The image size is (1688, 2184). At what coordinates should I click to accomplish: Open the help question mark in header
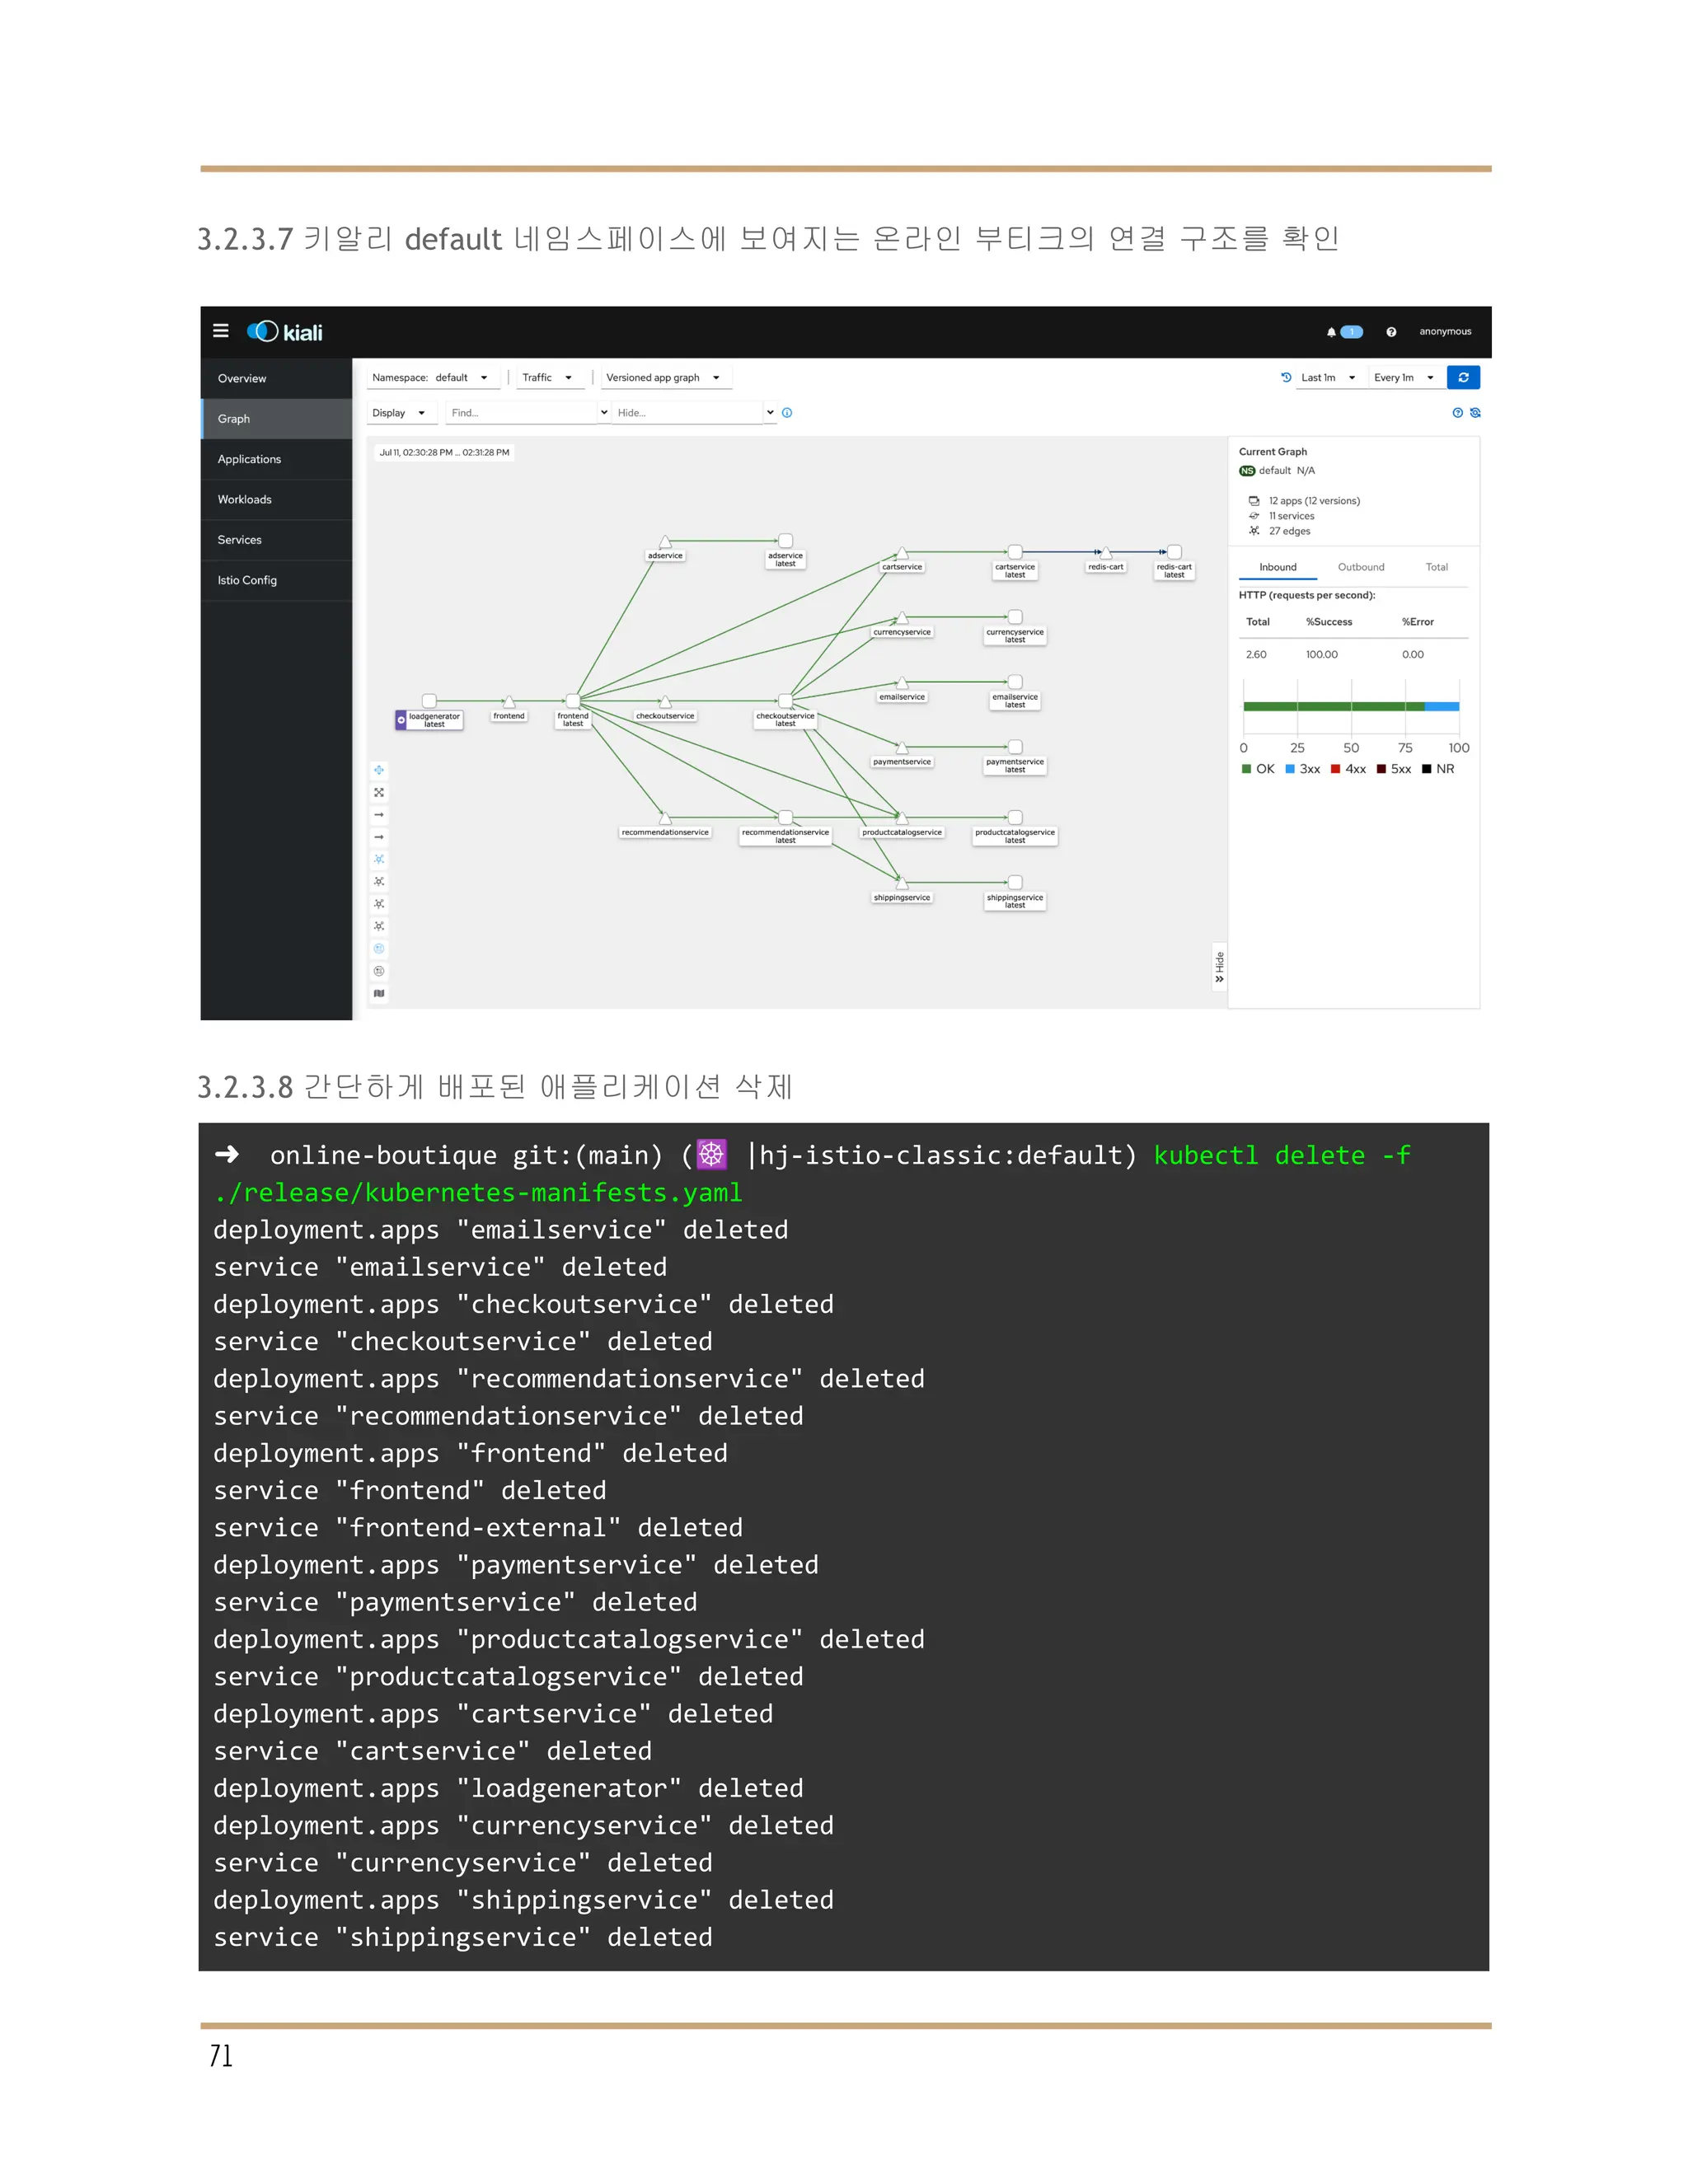point(1391,332)
